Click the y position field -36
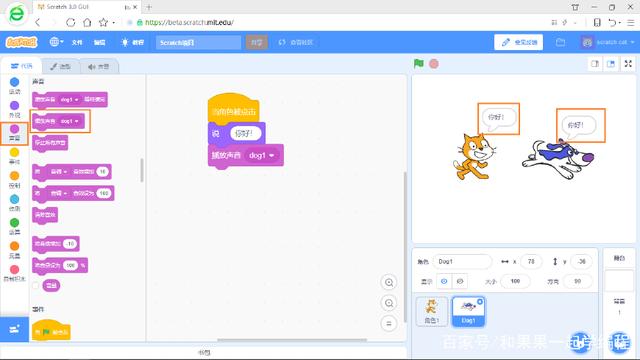This screenshot has width=640, height=360. click(x=582, y=262)
